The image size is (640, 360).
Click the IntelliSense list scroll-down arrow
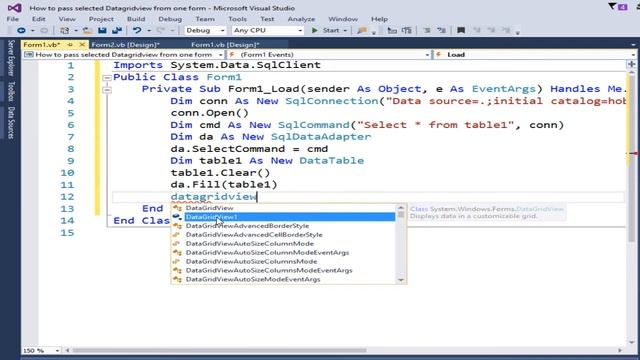[401, 280]
